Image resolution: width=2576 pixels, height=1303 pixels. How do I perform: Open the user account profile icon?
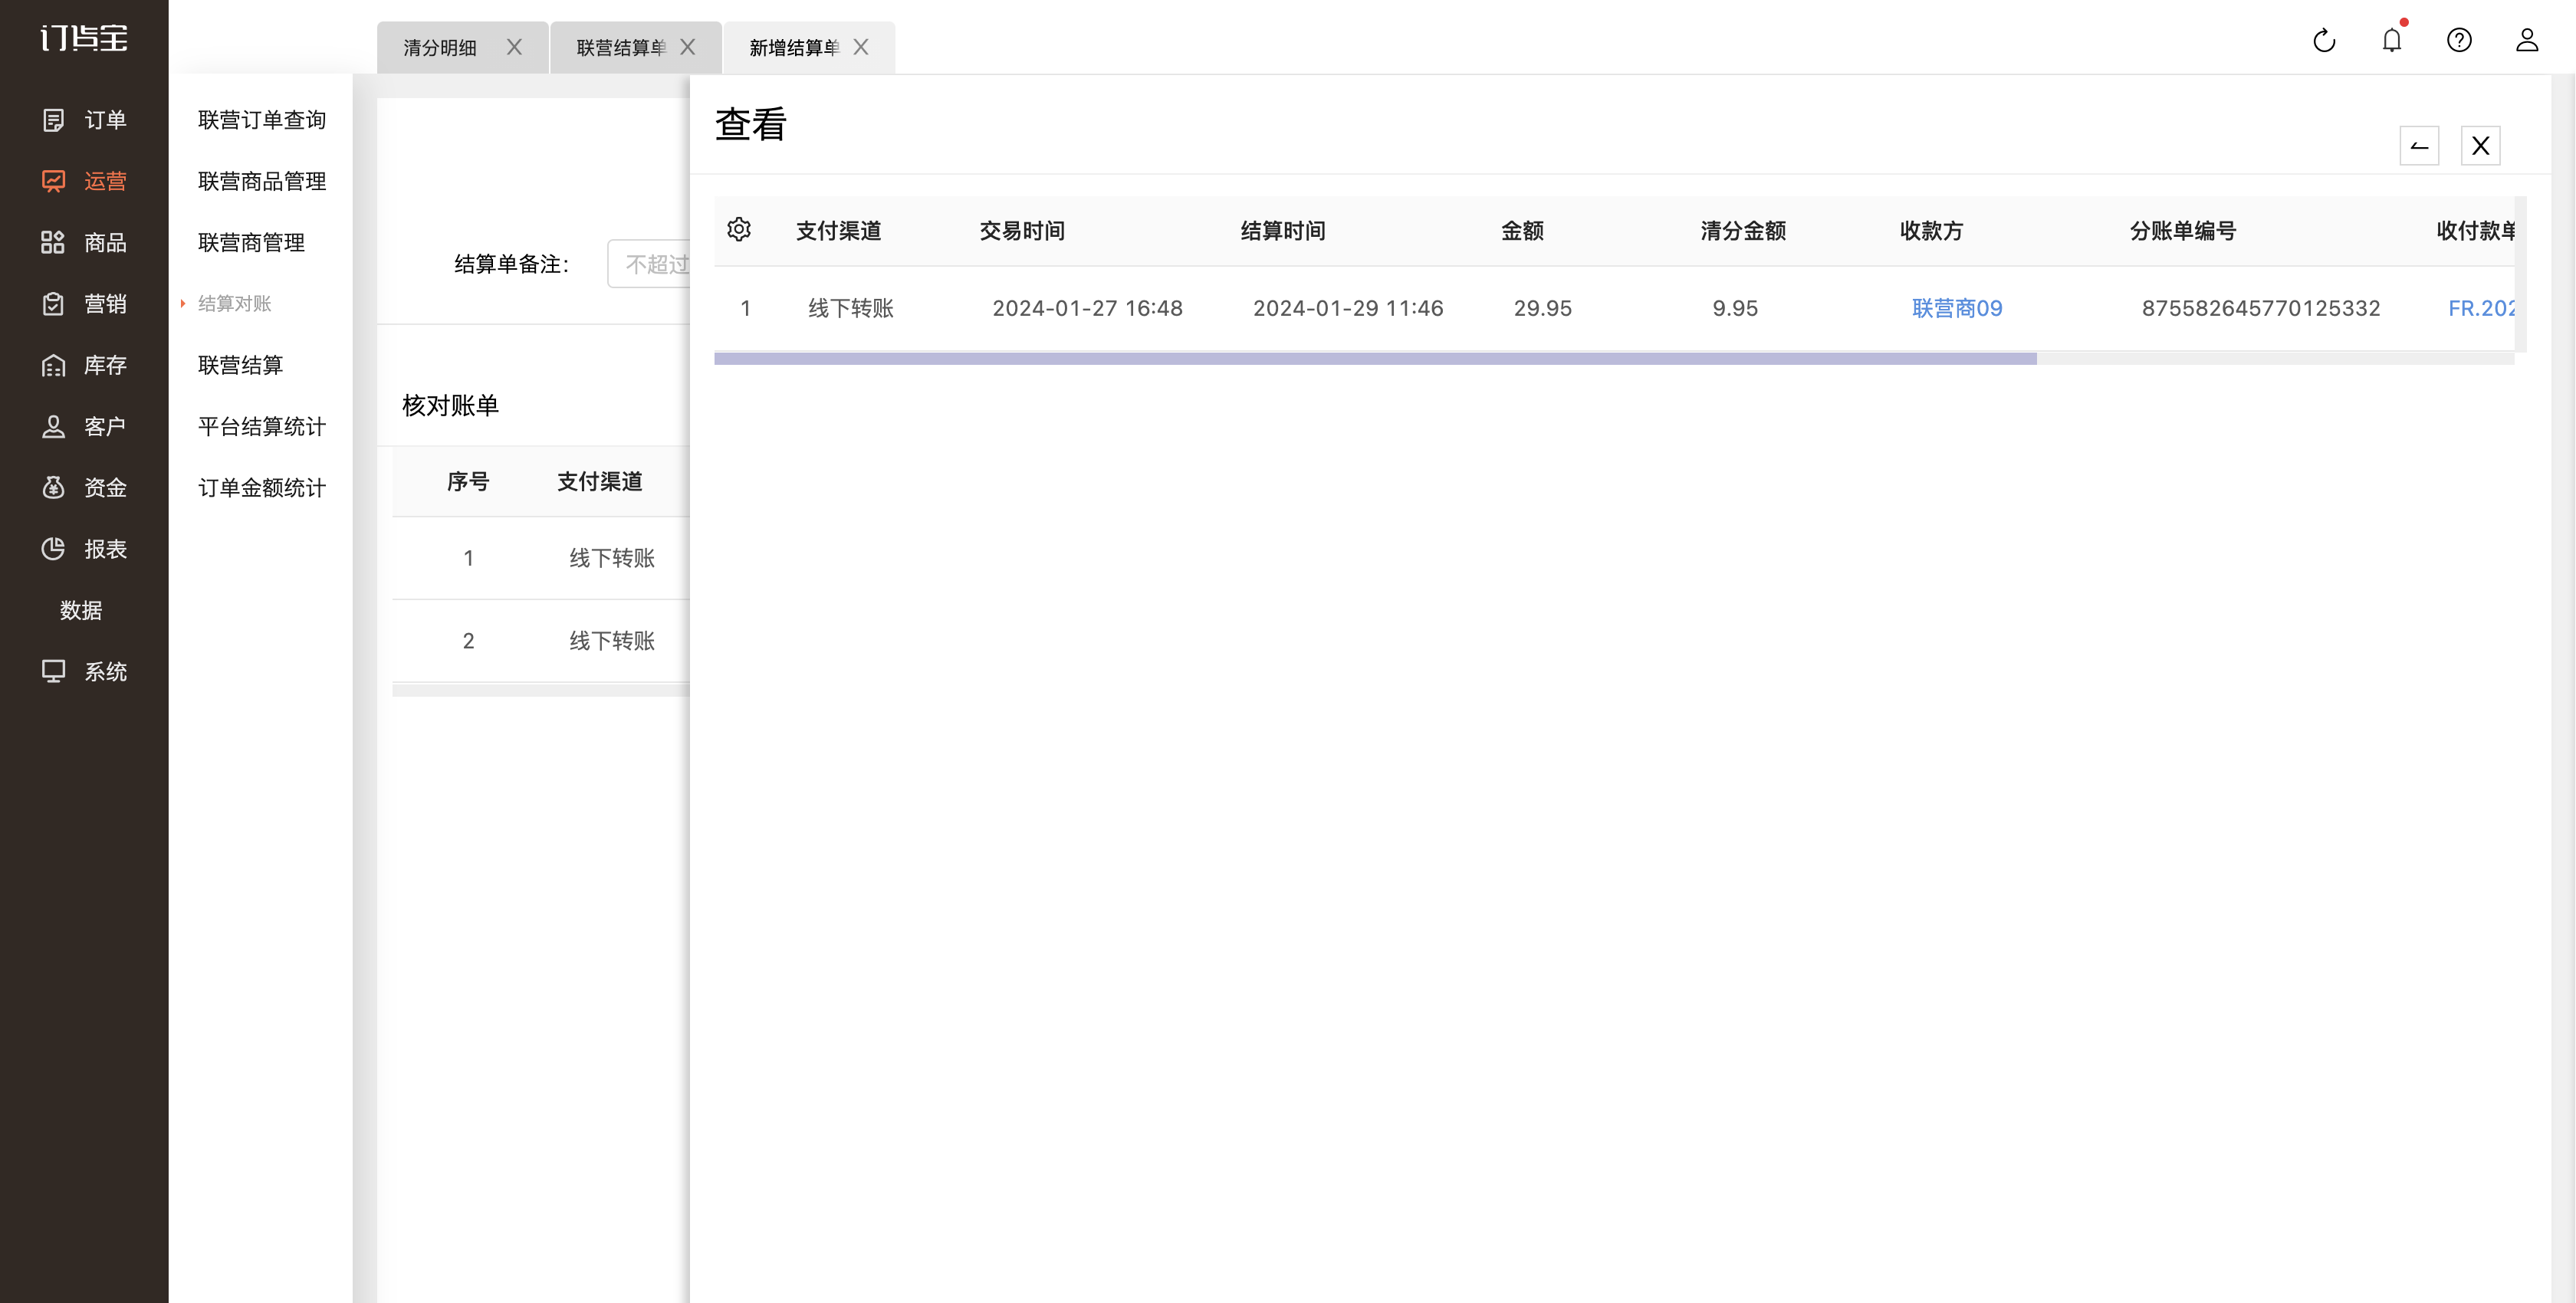(2527, 40)
